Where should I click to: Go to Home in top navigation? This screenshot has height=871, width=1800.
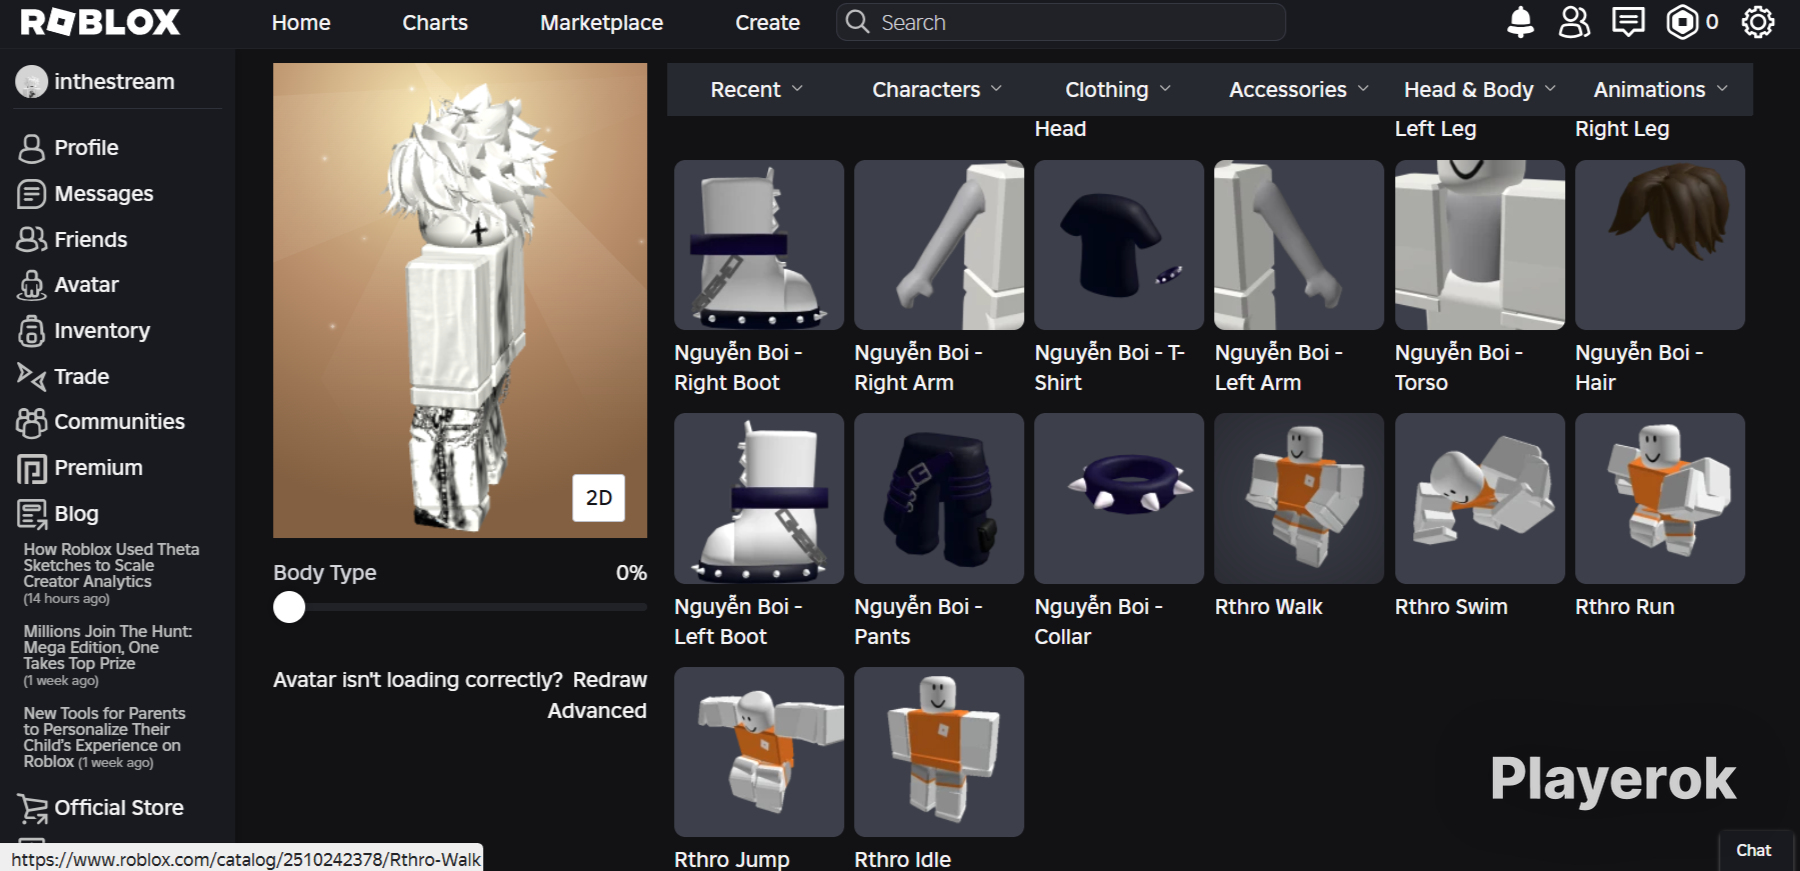(x=301, y=22)
